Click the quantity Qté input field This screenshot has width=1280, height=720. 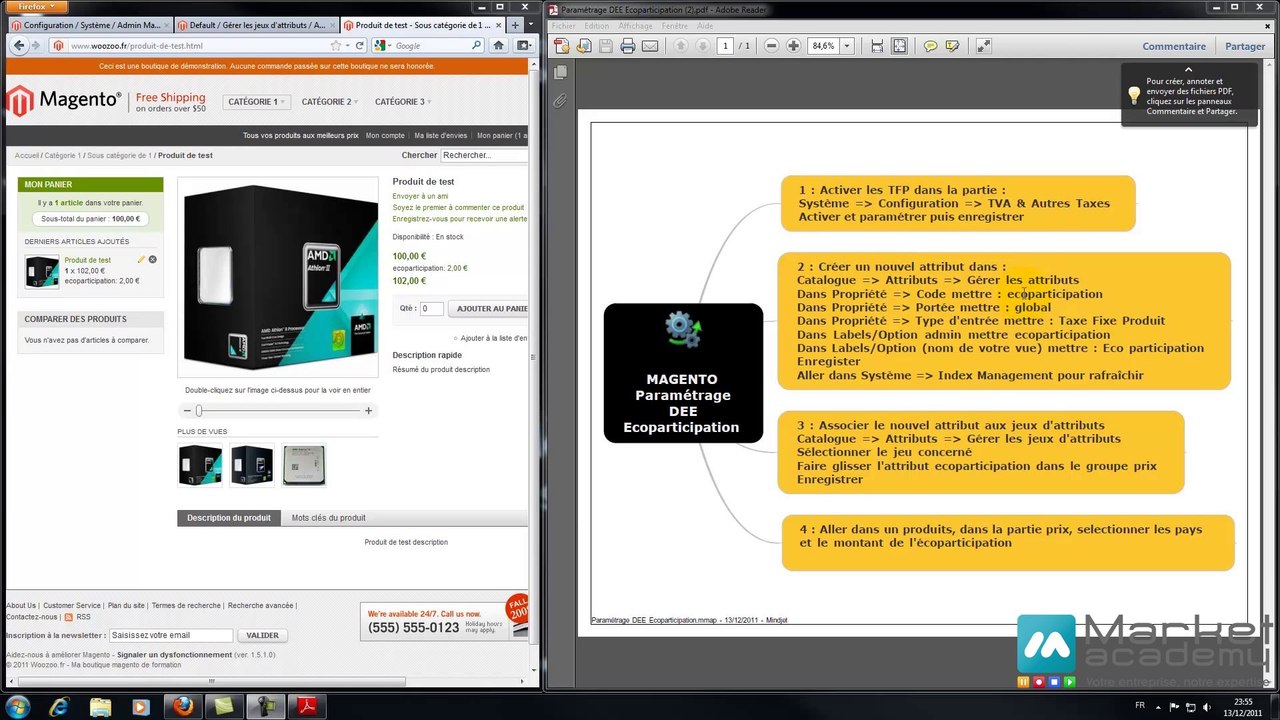click(x=431, y=309)
